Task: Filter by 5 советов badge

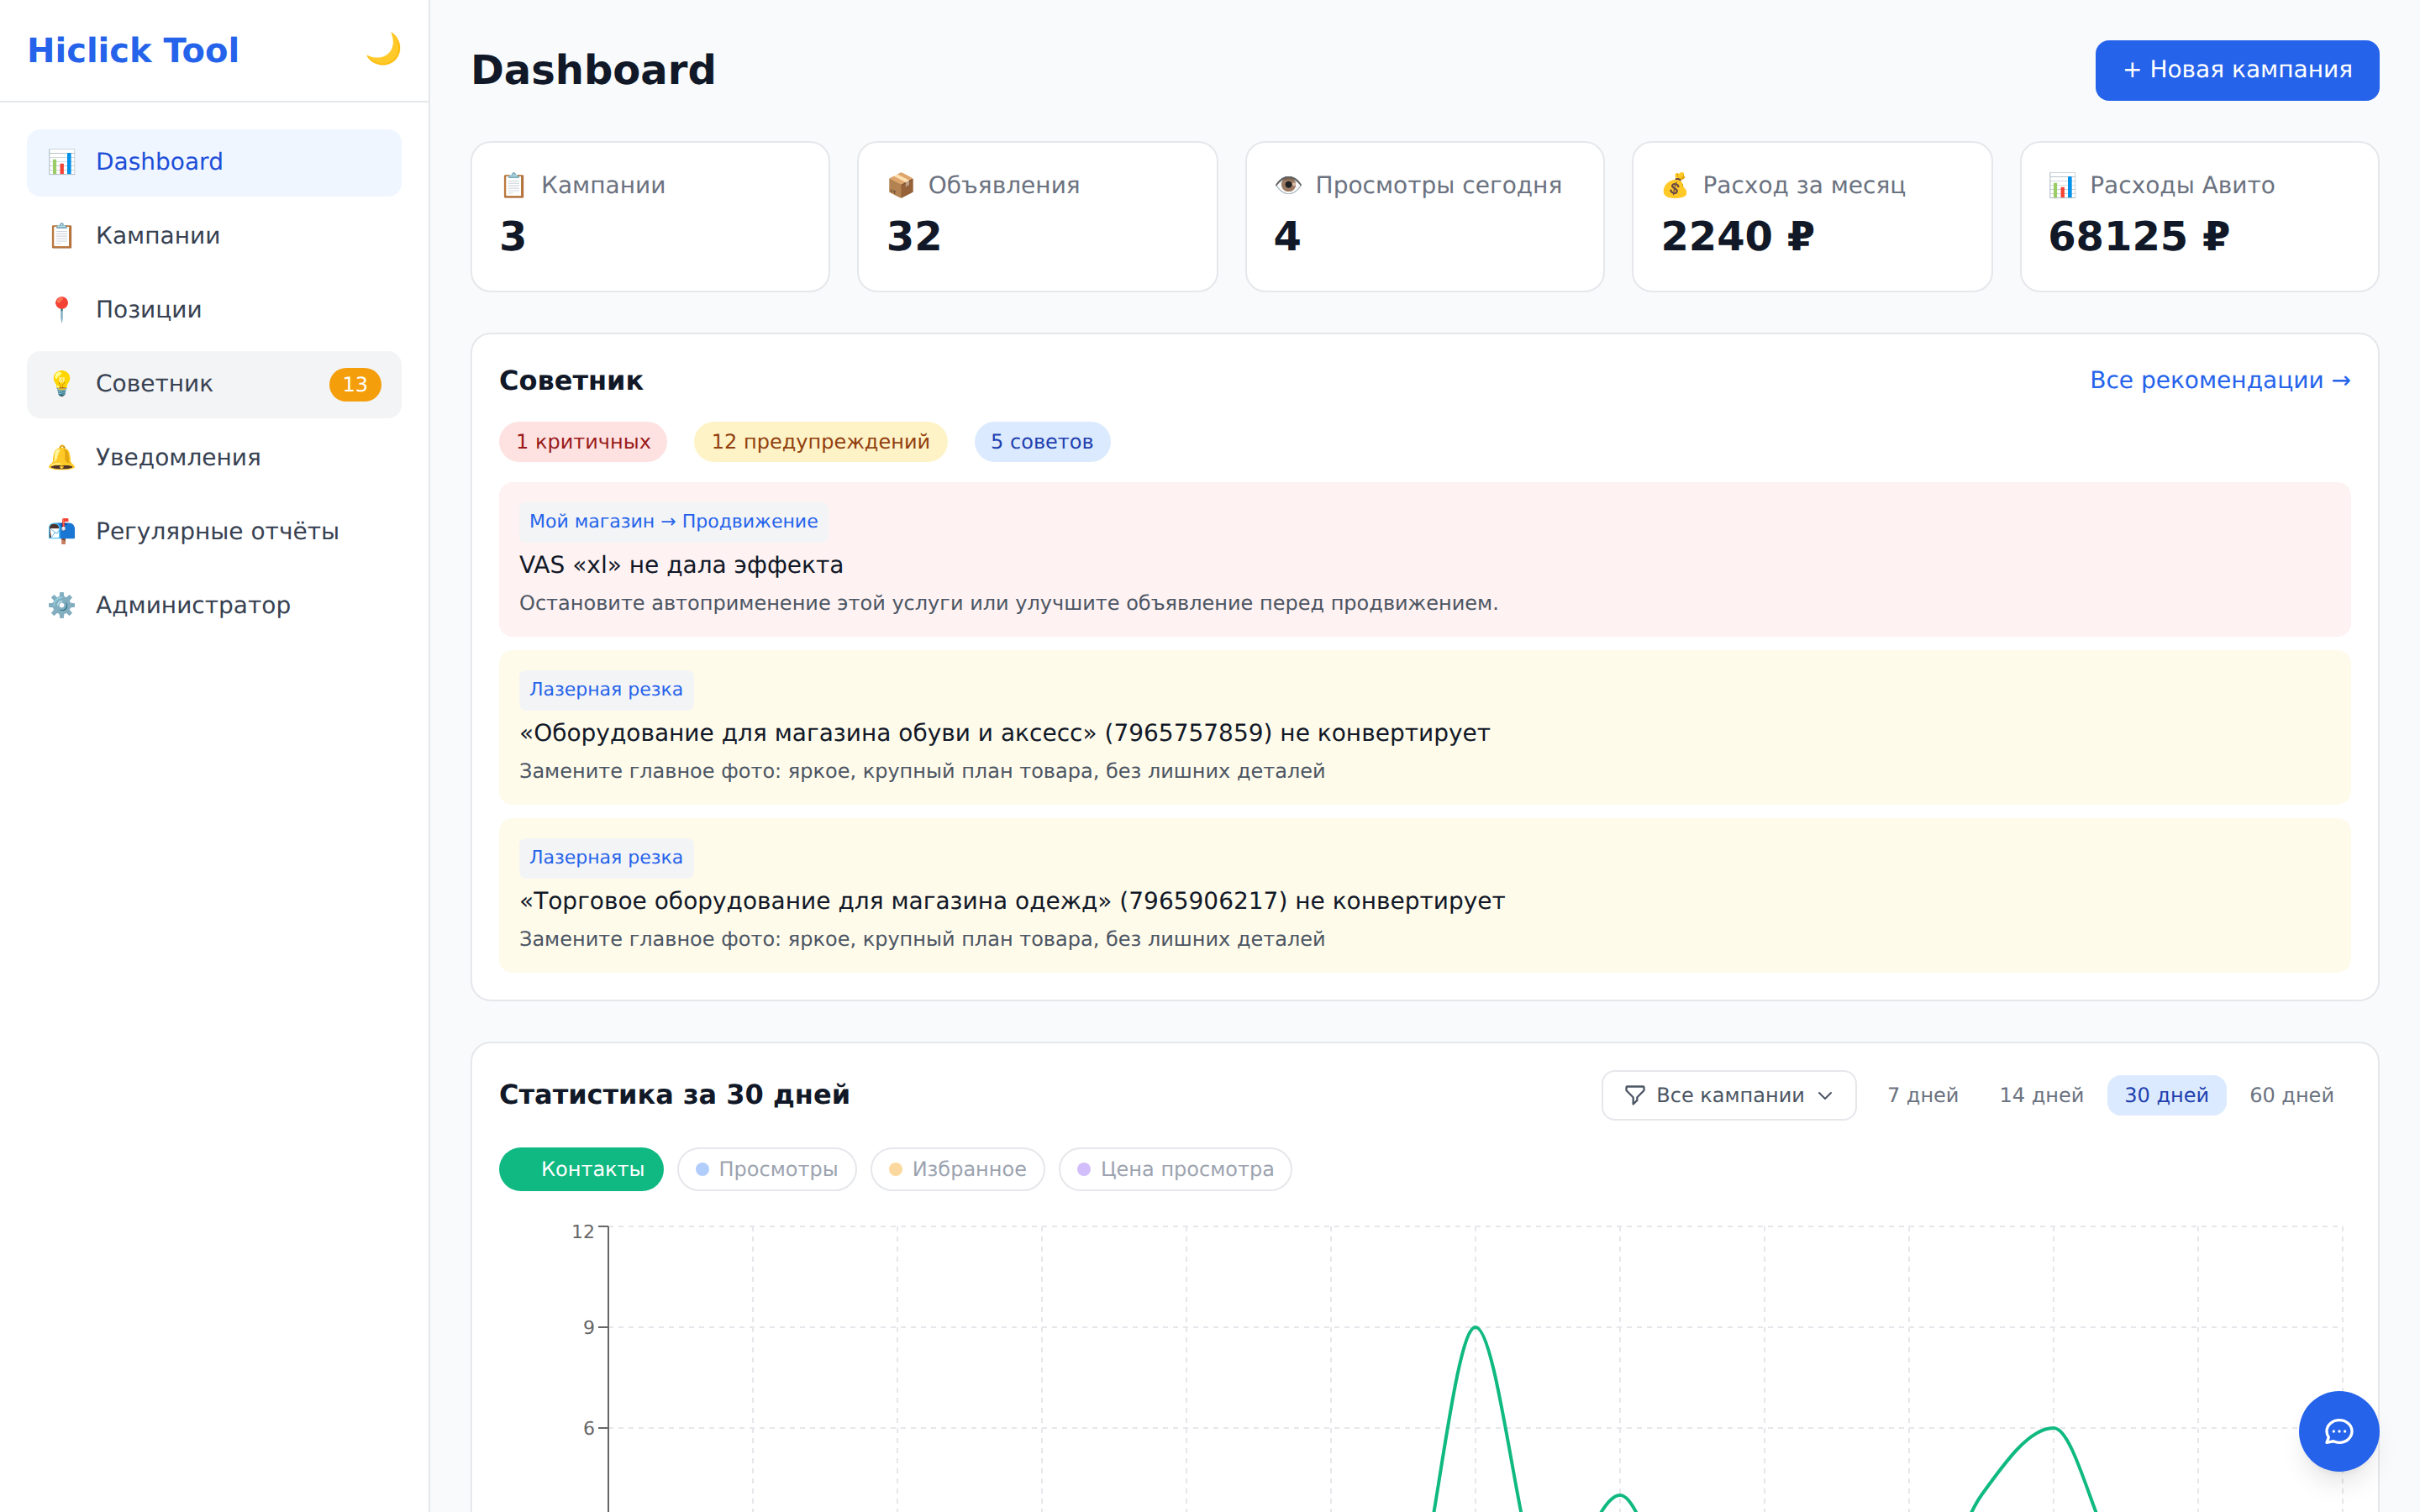Action: coord(1042,442)
